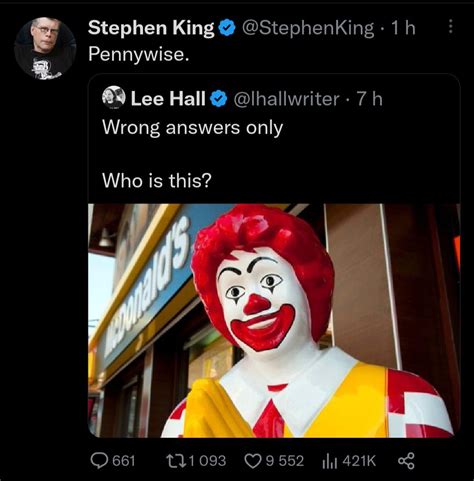Open quoted tweet text 'Wrong answers only'
Screen dimensions: 474x481
(193, 128)
